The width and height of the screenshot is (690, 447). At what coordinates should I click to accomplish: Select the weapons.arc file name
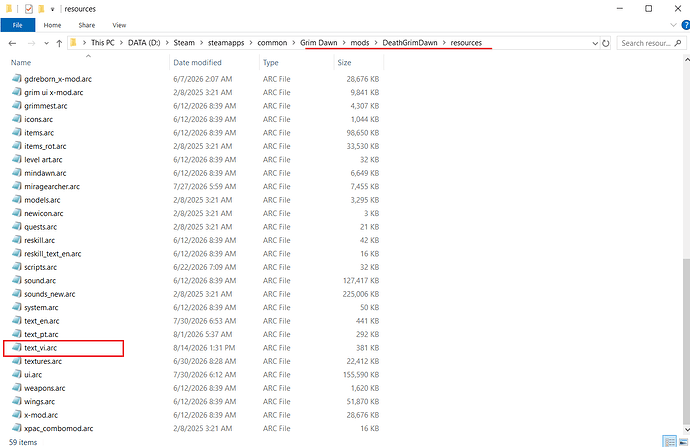[45, 388]
